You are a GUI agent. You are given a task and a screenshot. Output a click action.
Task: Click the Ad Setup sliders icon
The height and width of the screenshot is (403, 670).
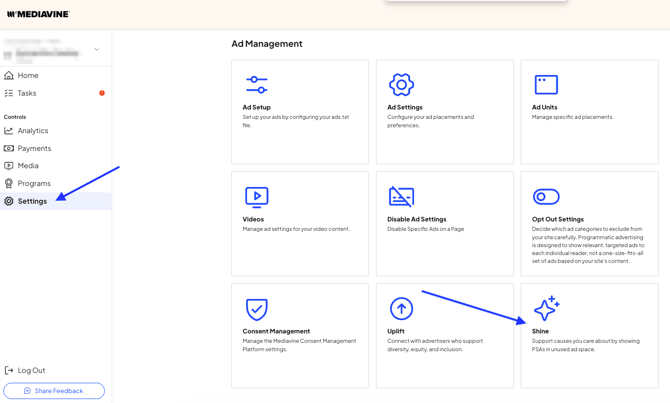[x=256, y=85]
